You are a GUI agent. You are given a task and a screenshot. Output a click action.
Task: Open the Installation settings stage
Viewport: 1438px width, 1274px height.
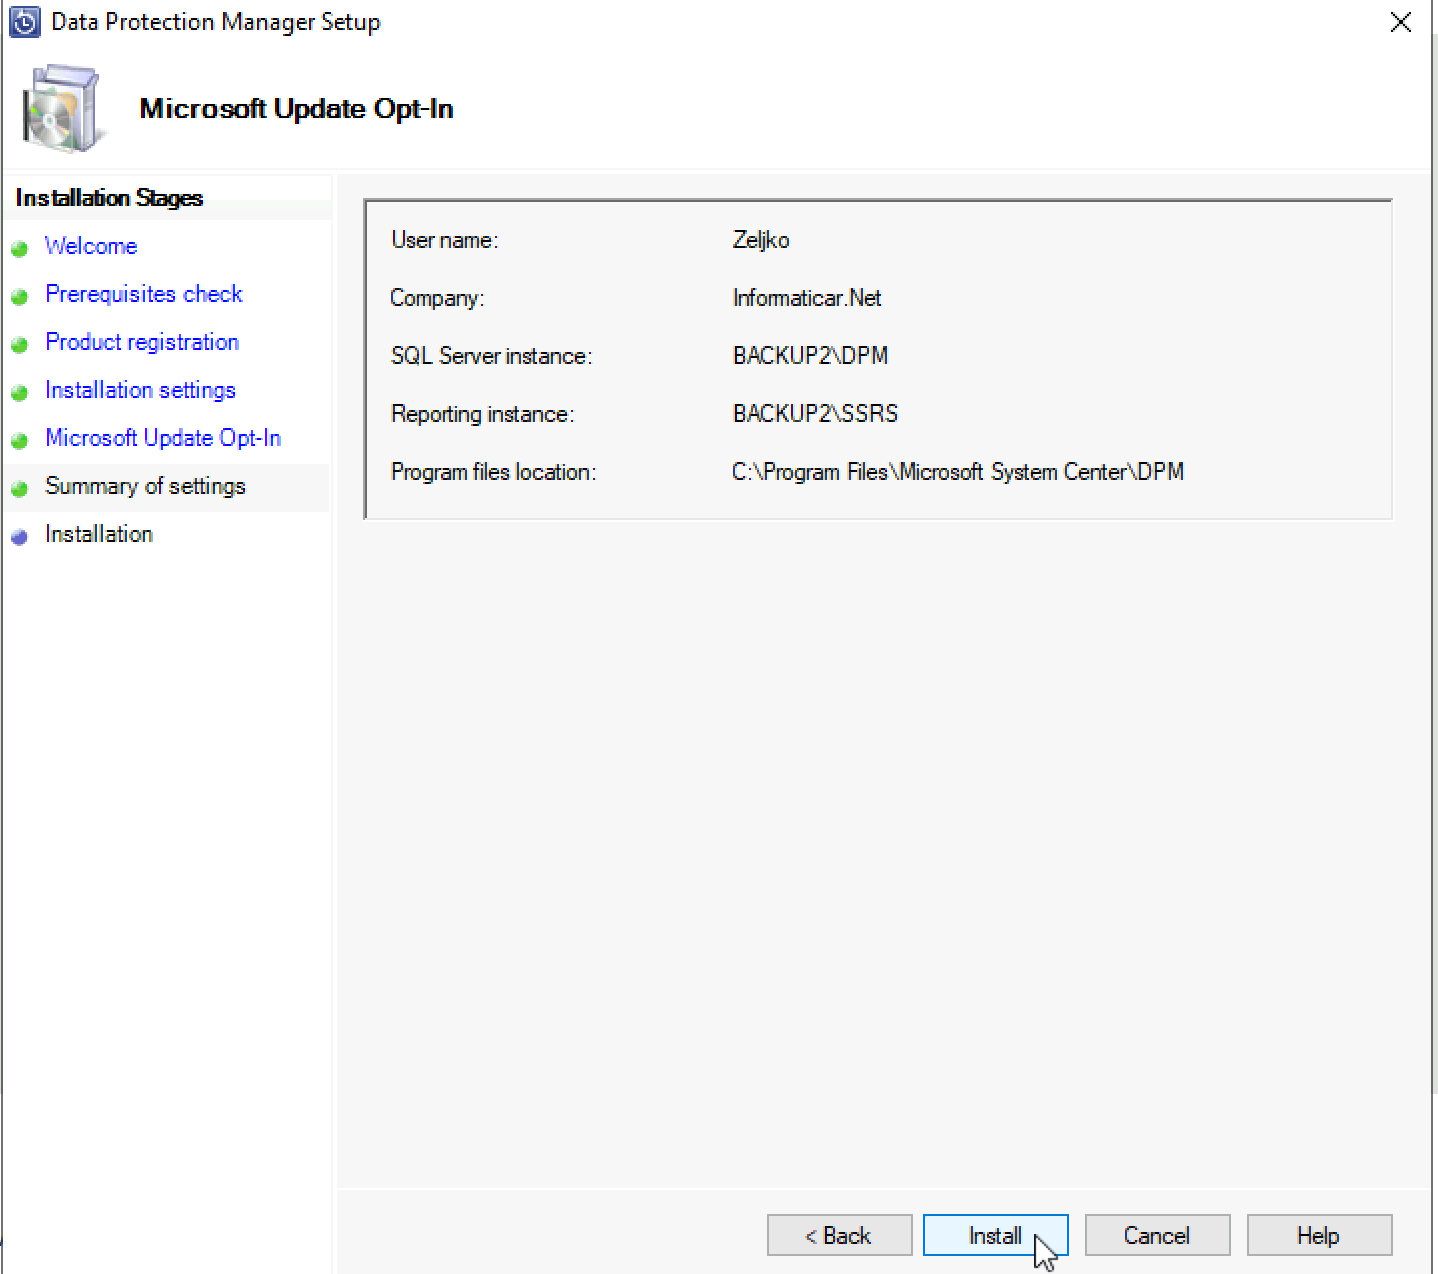140,390
